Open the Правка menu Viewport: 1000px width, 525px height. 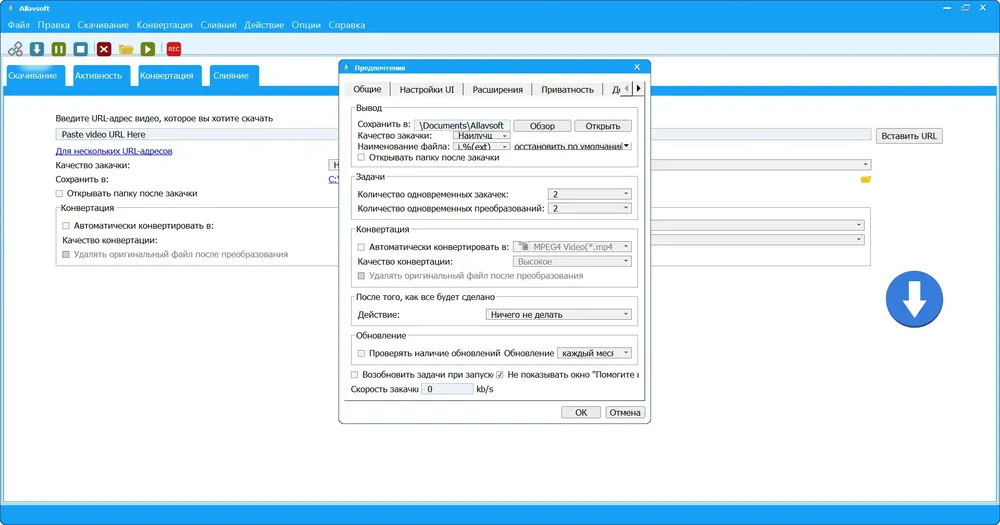(54, 25)
